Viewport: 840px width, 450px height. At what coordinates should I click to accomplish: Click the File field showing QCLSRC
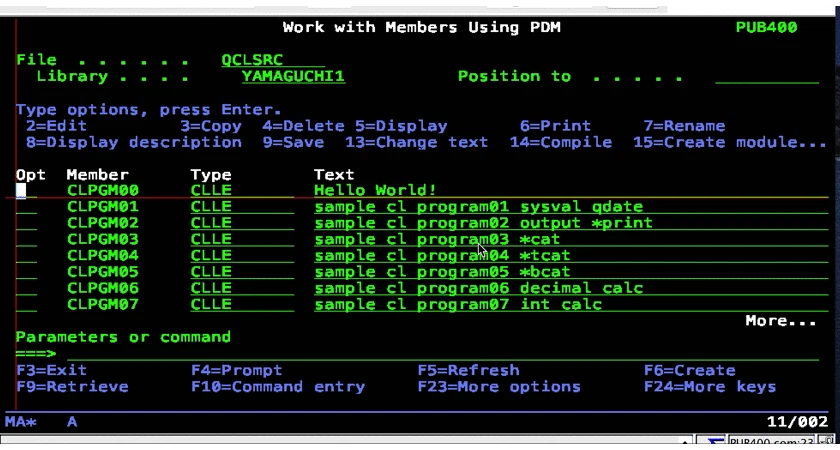[273, 60]
